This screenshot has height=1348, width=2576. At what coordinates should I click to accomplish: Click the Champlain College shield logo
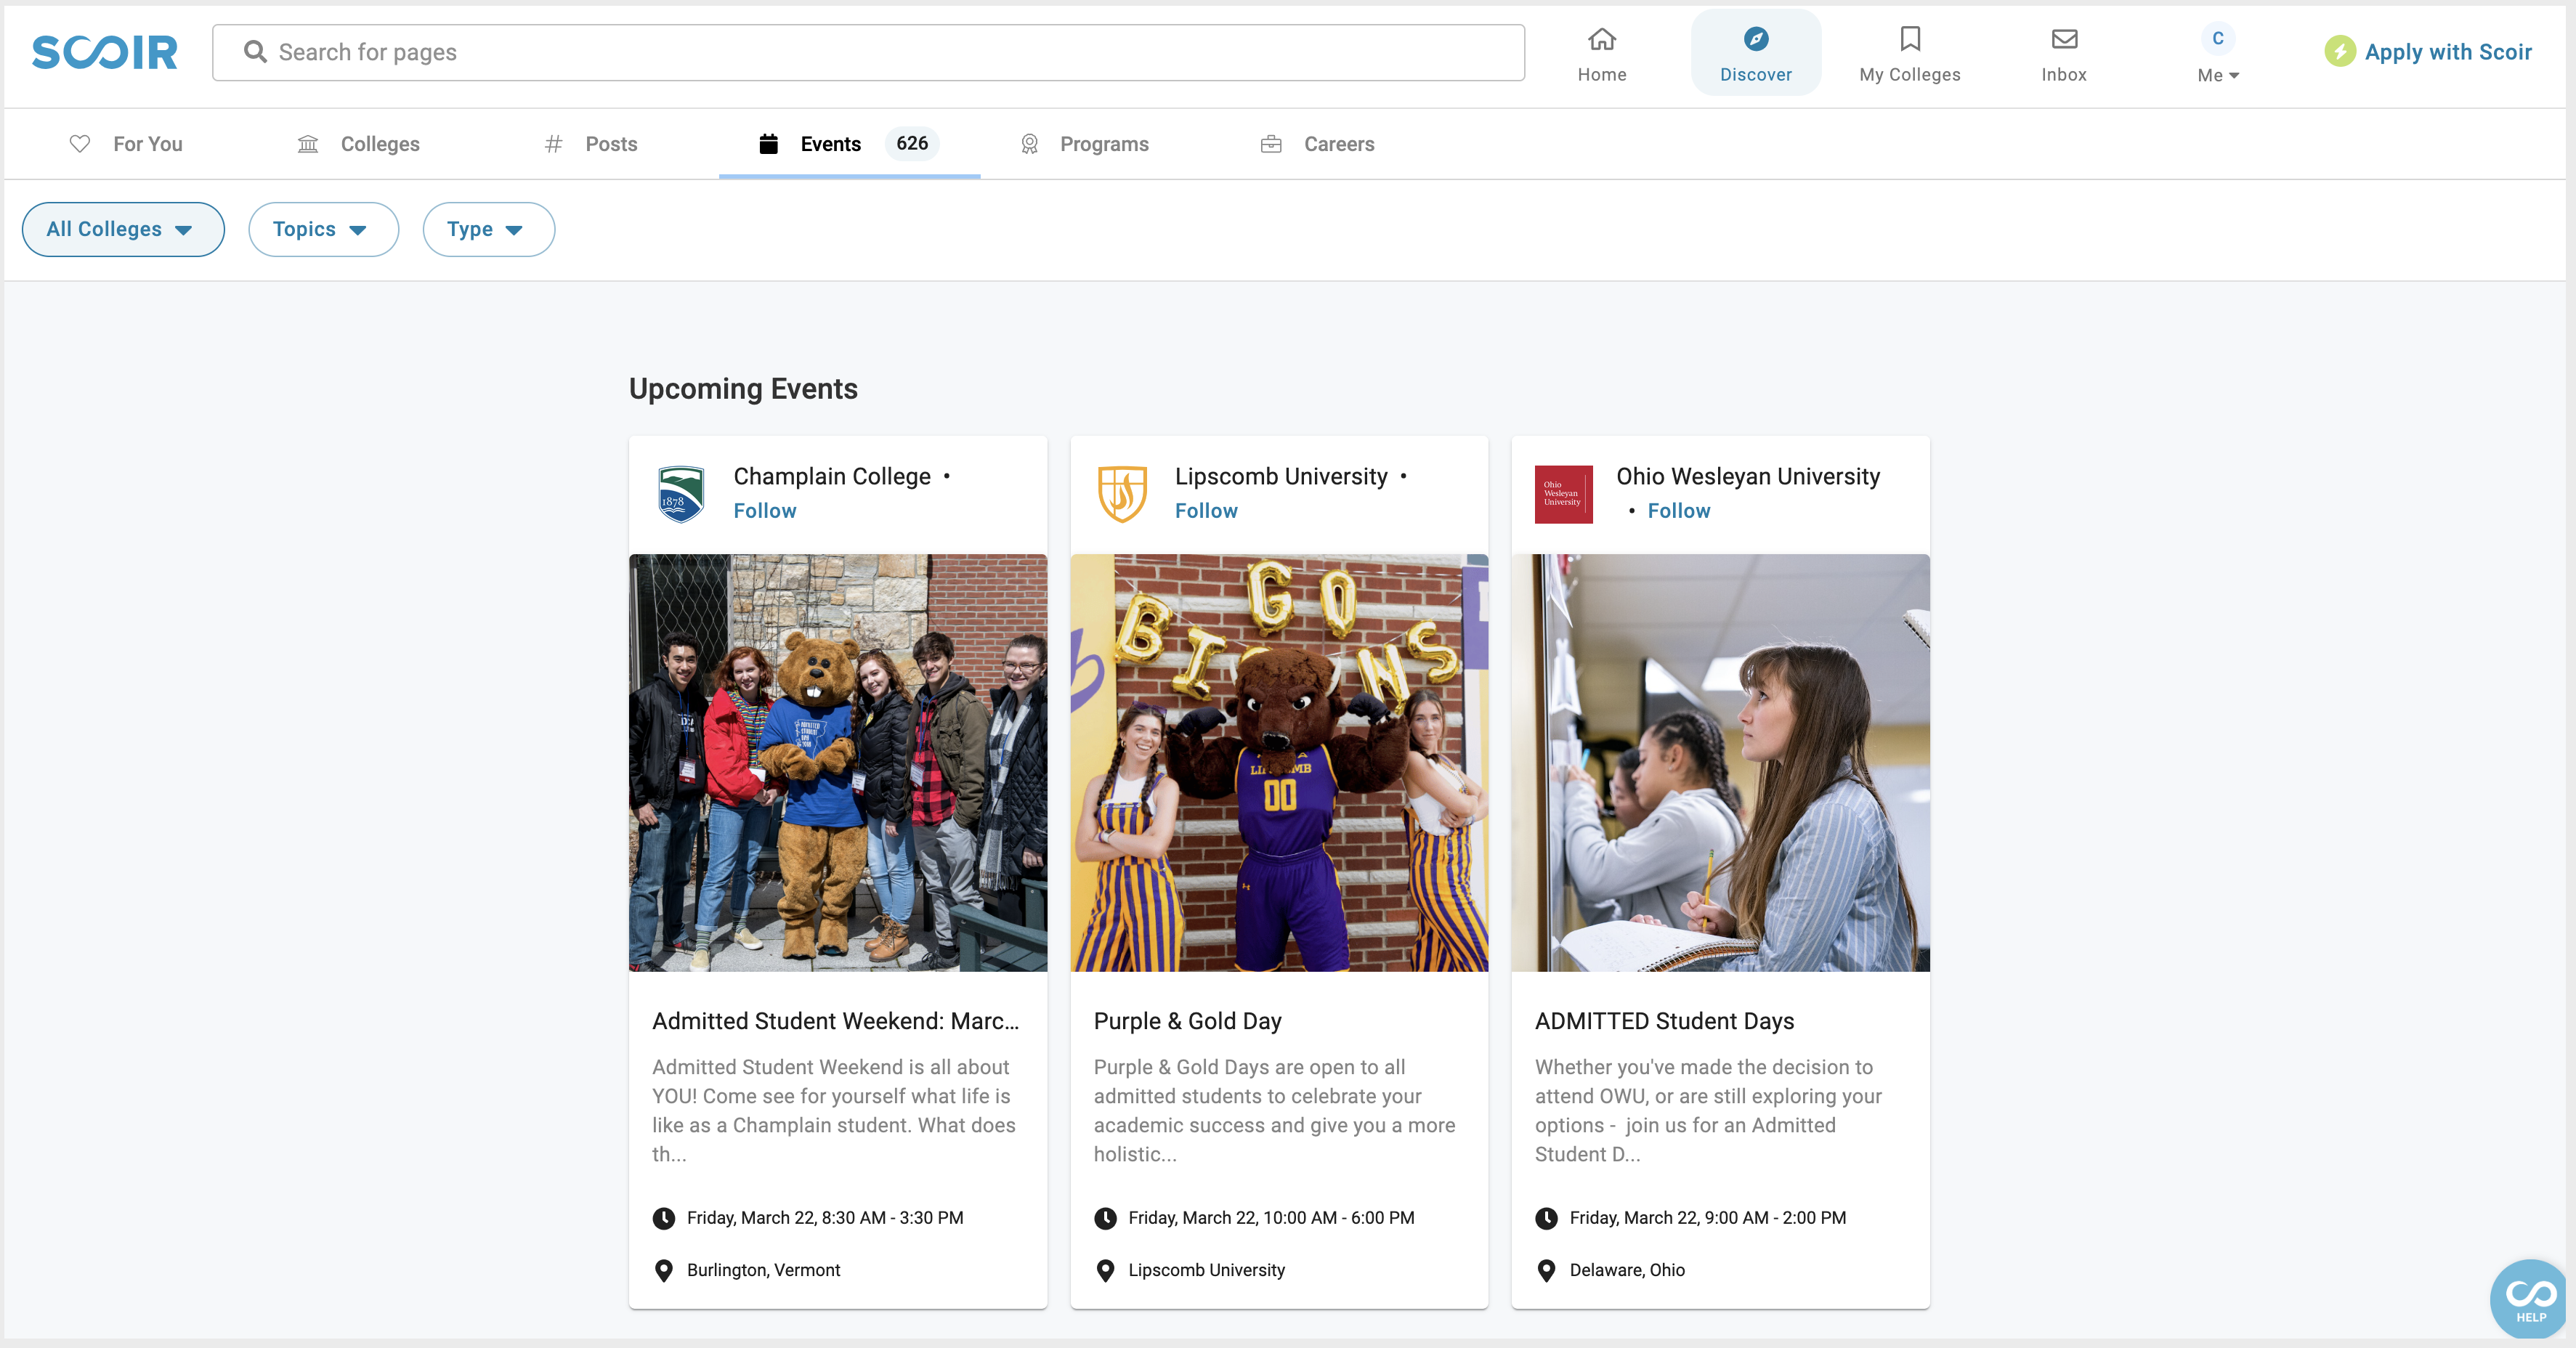coord(681,494)
